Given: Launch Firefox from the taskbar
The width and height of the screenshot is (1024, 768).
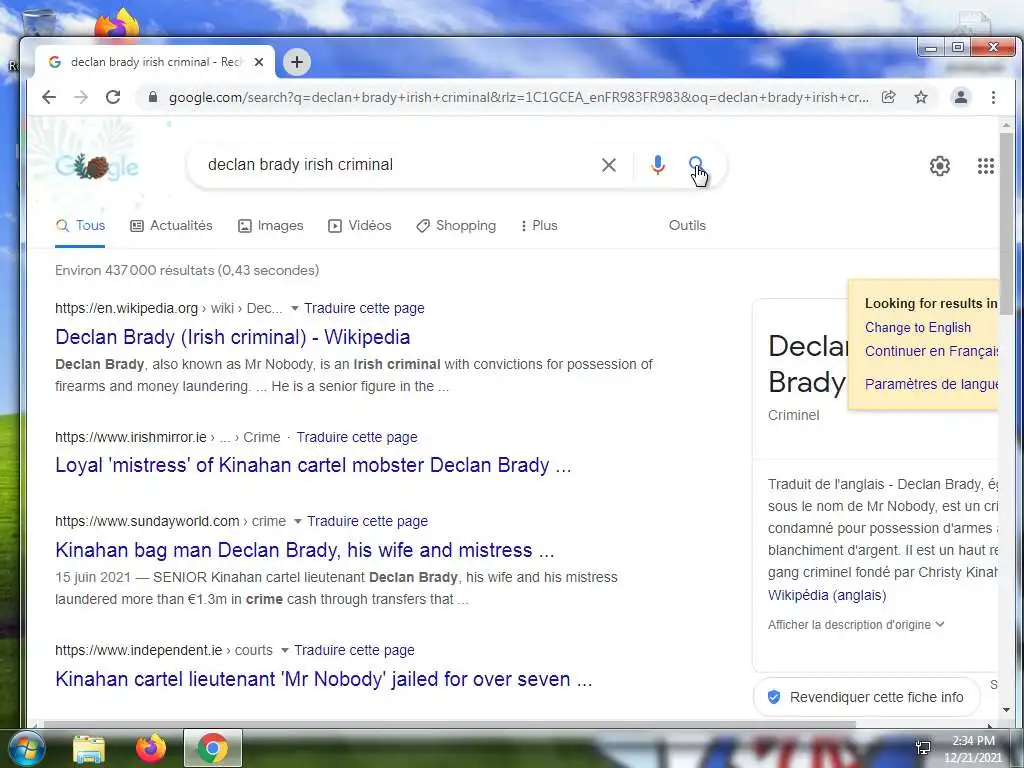Looking at the screenshot, I should [x=151, y=748].
